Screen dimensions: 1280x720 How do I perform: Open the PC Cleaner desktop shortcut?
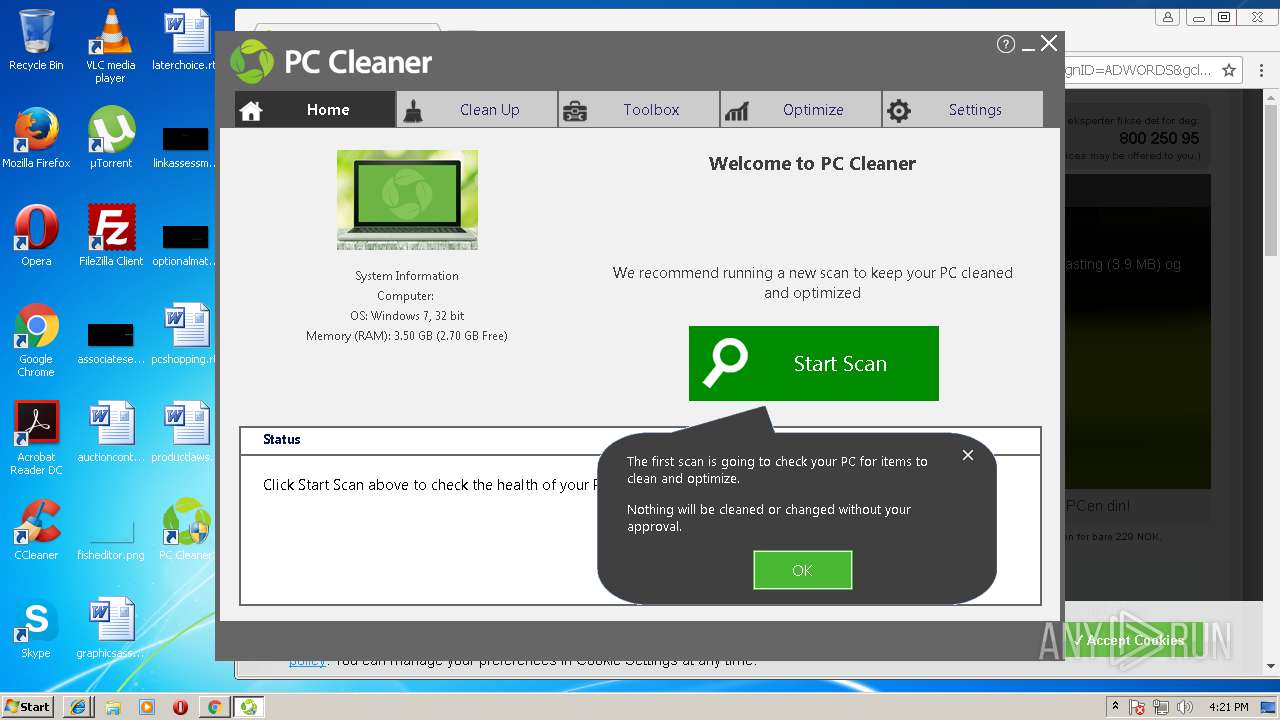pos(186,530)
